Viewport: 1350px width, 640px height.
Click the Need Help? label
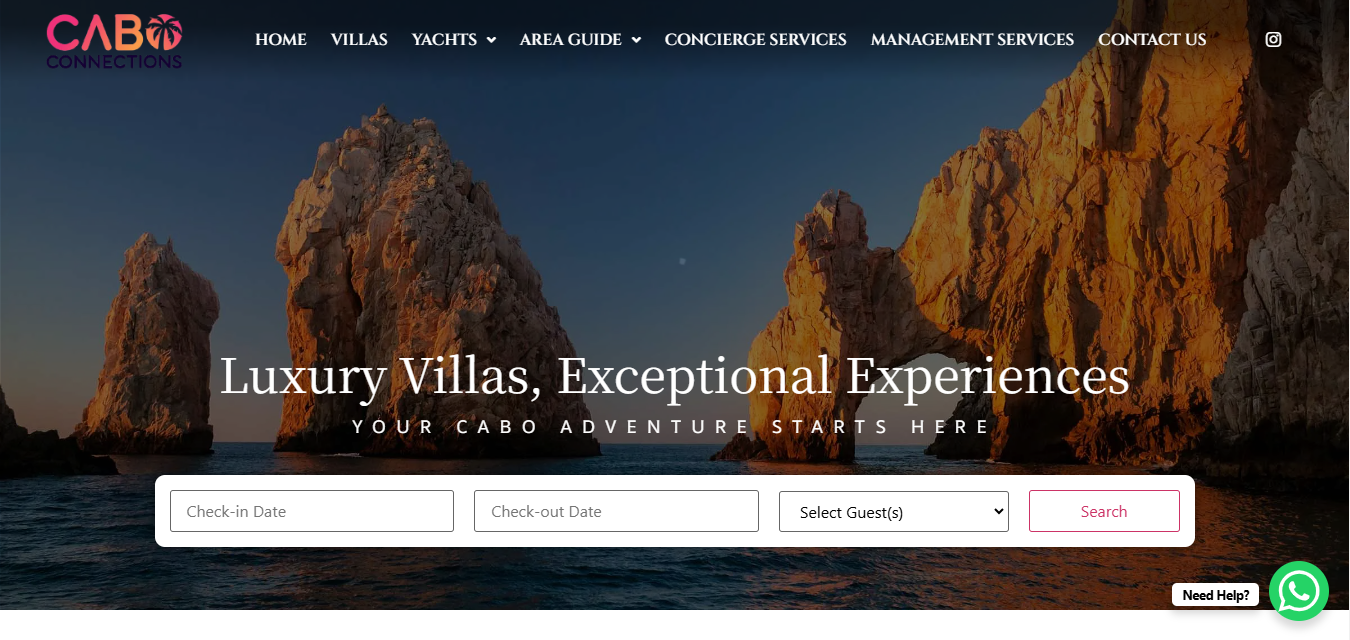point(1215,595)
